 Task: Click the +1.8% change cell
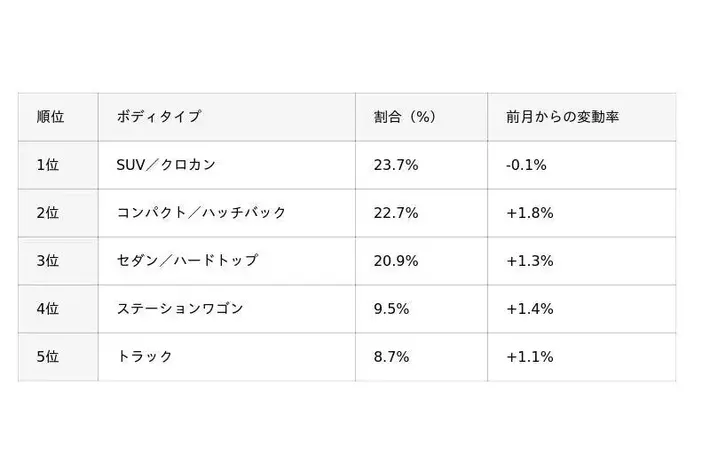pyautogui.click(x=529, y=213)
